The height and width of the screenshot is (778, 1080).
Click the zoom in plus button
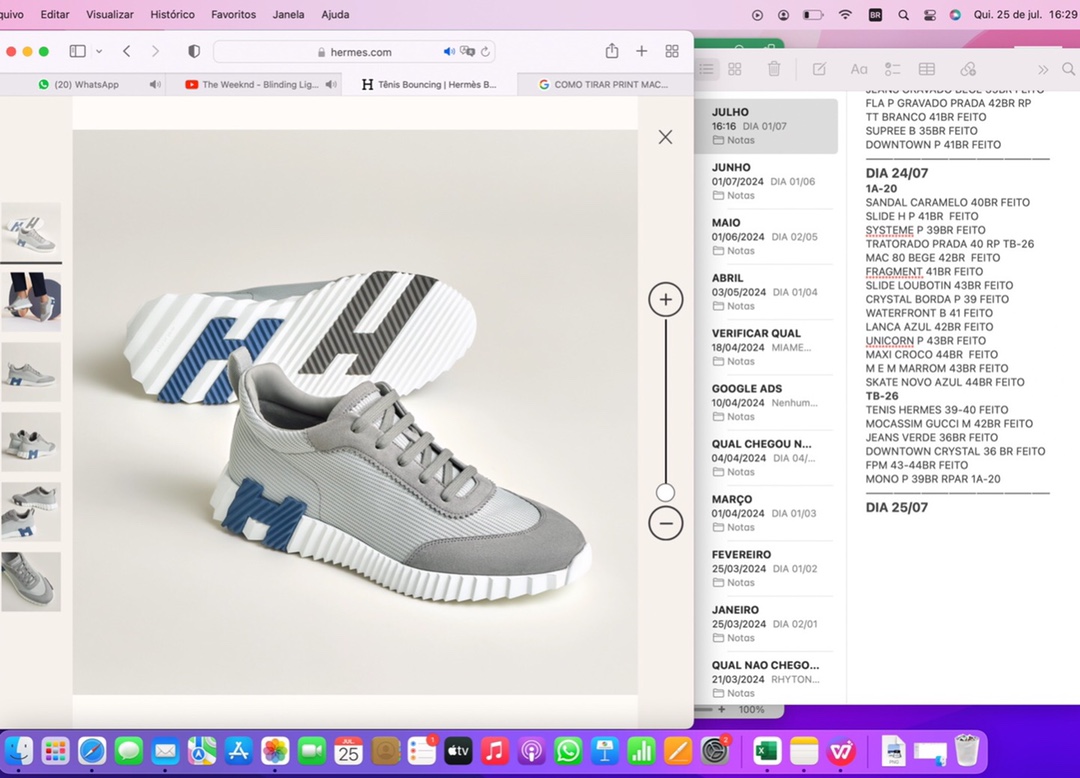tap(665, 300)
